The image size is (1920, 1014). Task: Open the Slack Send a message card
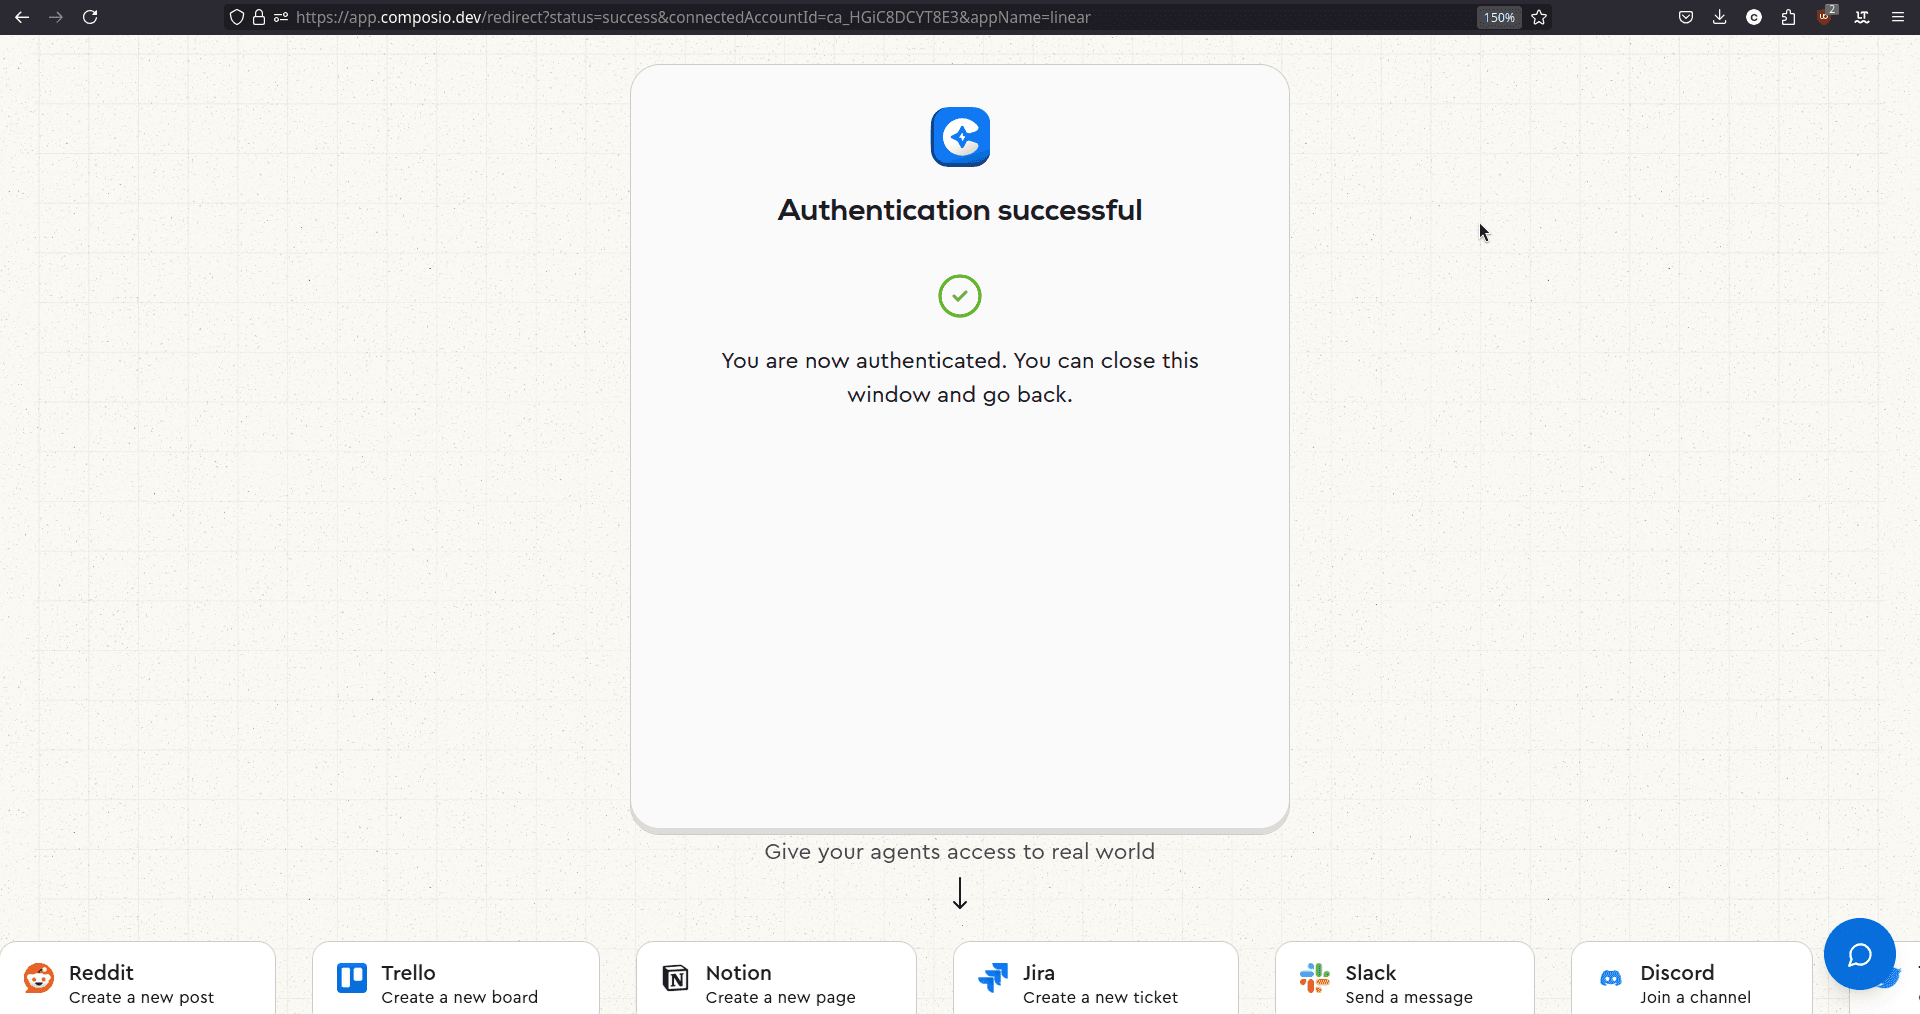pyautogui.click(x=1405, y=978)
